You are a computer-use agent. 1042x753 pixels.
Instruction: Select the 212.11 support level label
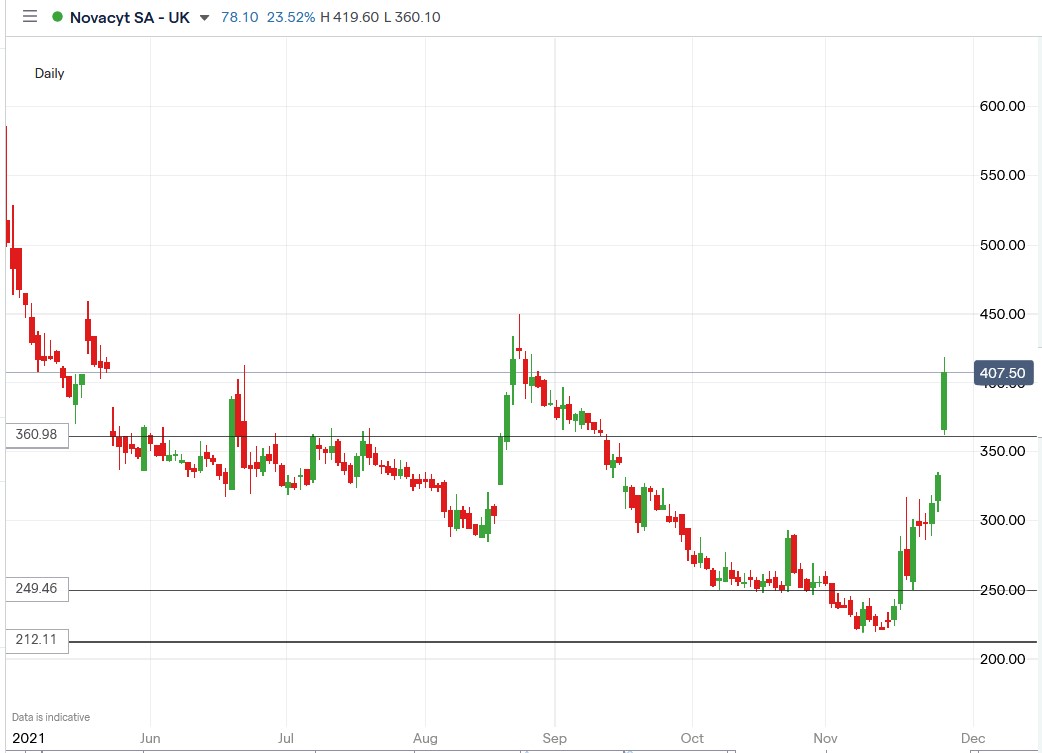pyautogui.click(x=35, y=640)
